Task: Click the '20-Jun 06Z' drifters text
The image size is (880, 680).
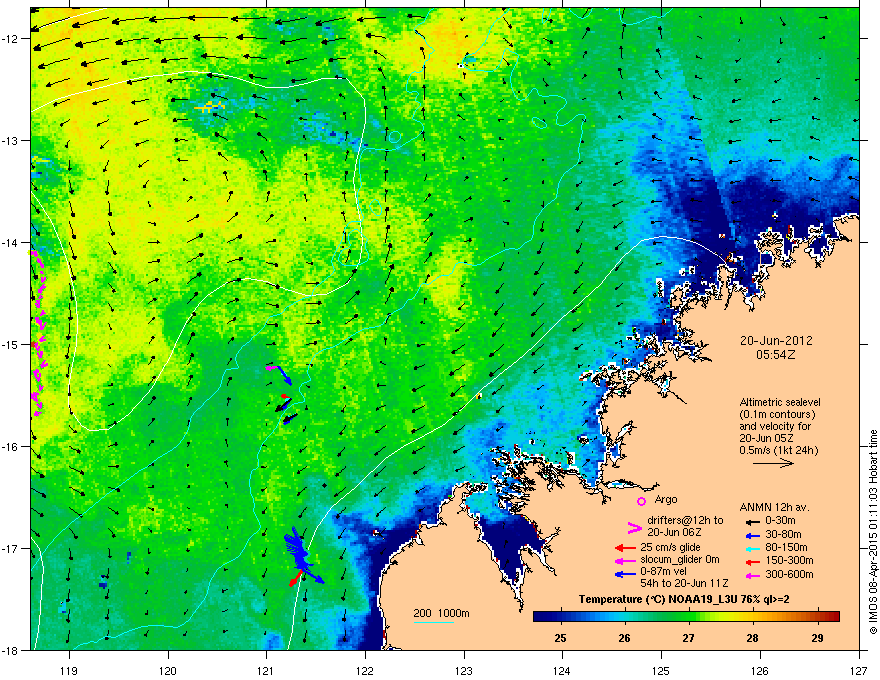Action: point(674,532)
